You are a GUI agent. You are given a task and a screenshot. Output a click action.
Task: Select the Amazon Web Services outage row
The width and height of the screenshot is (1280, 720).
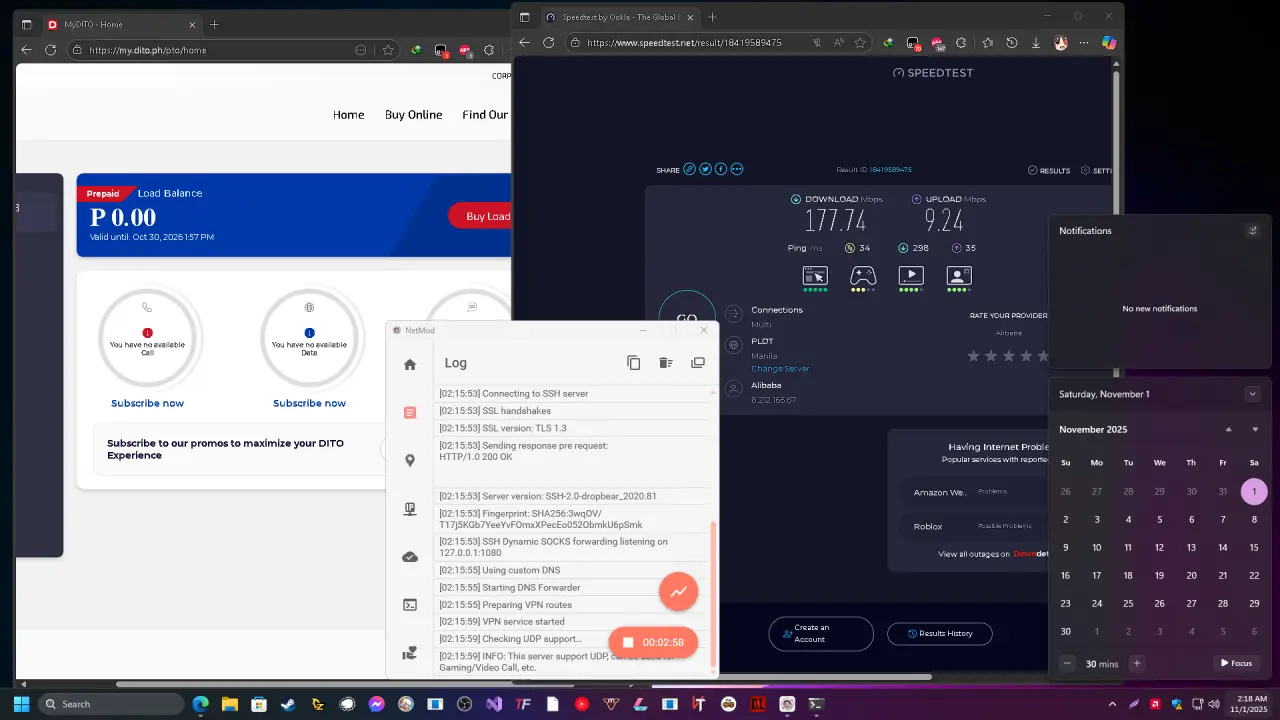pyautogui.click(x=974, y=492)
